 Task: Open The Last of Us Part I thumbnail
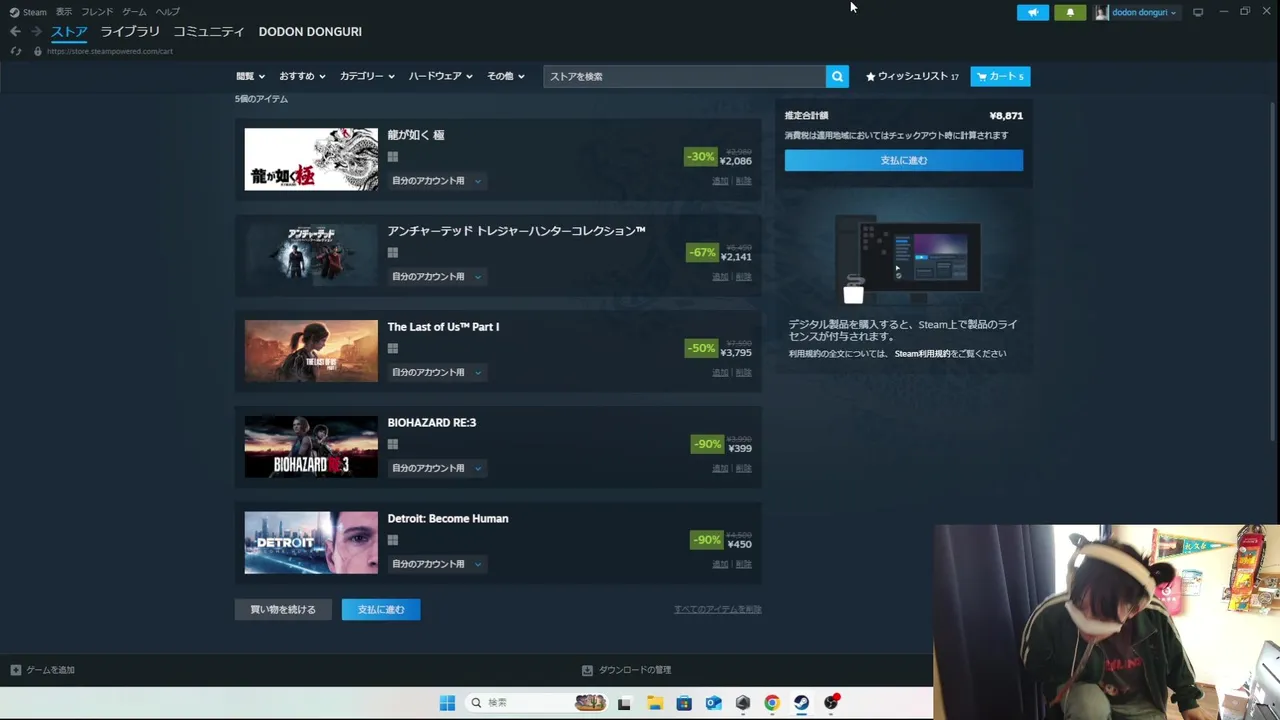click(311, 351)
